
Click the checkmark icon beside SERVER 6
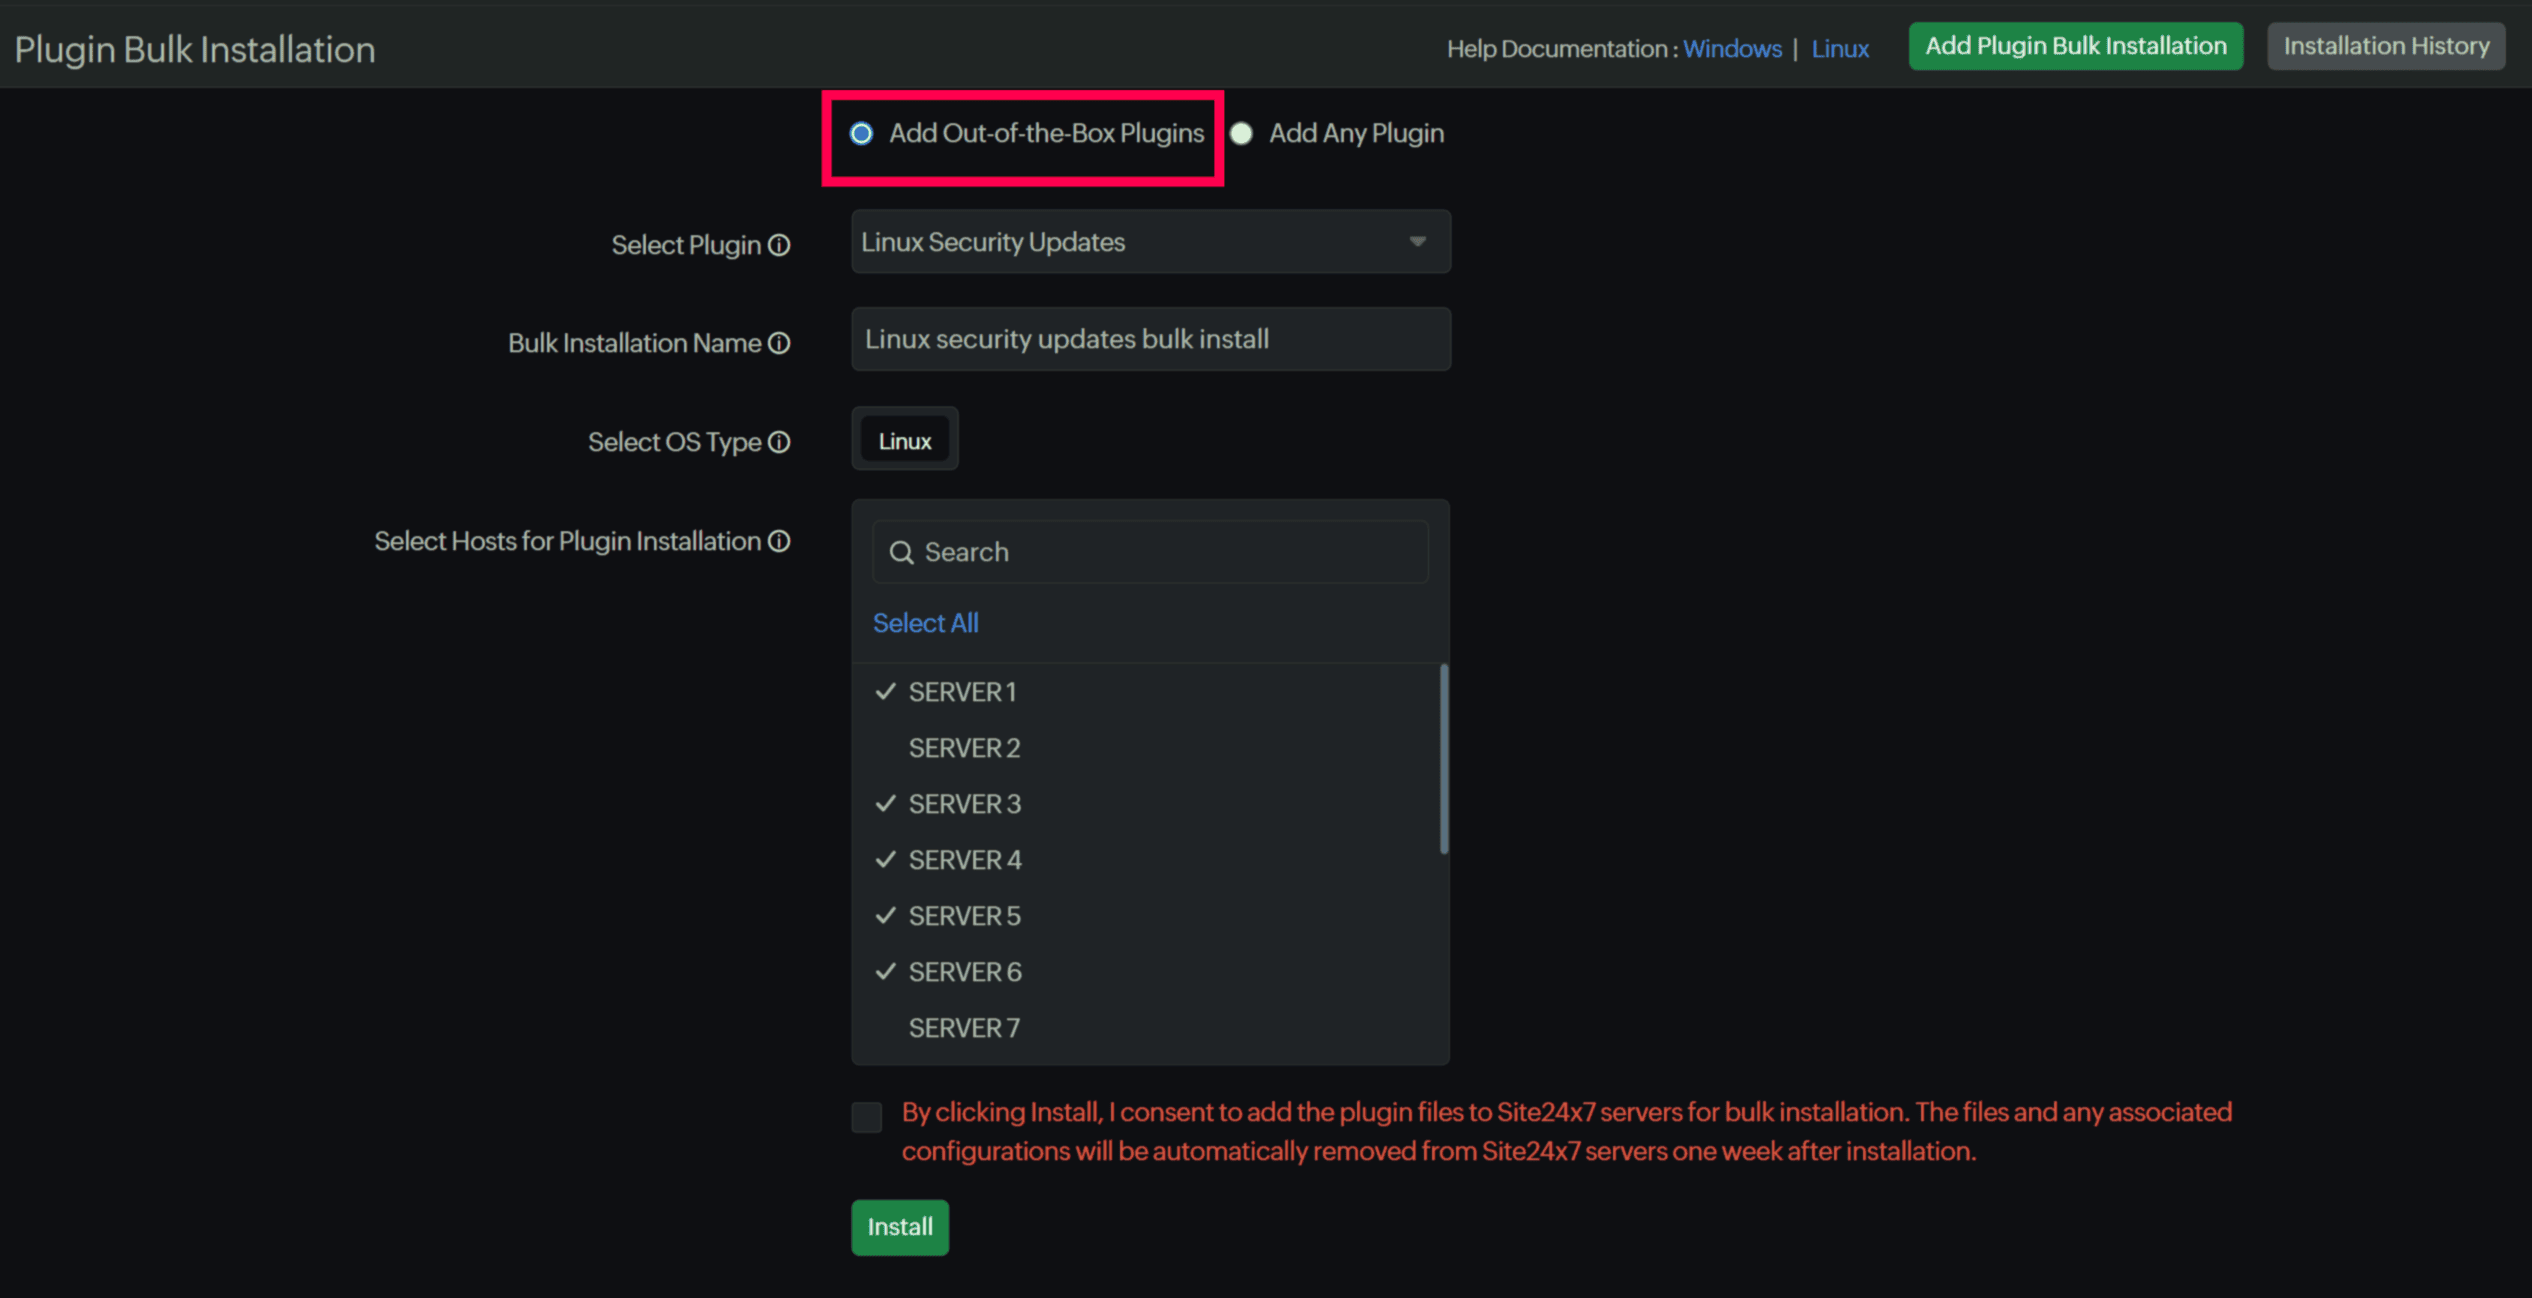pyautogui.click(x=885, y=971)
